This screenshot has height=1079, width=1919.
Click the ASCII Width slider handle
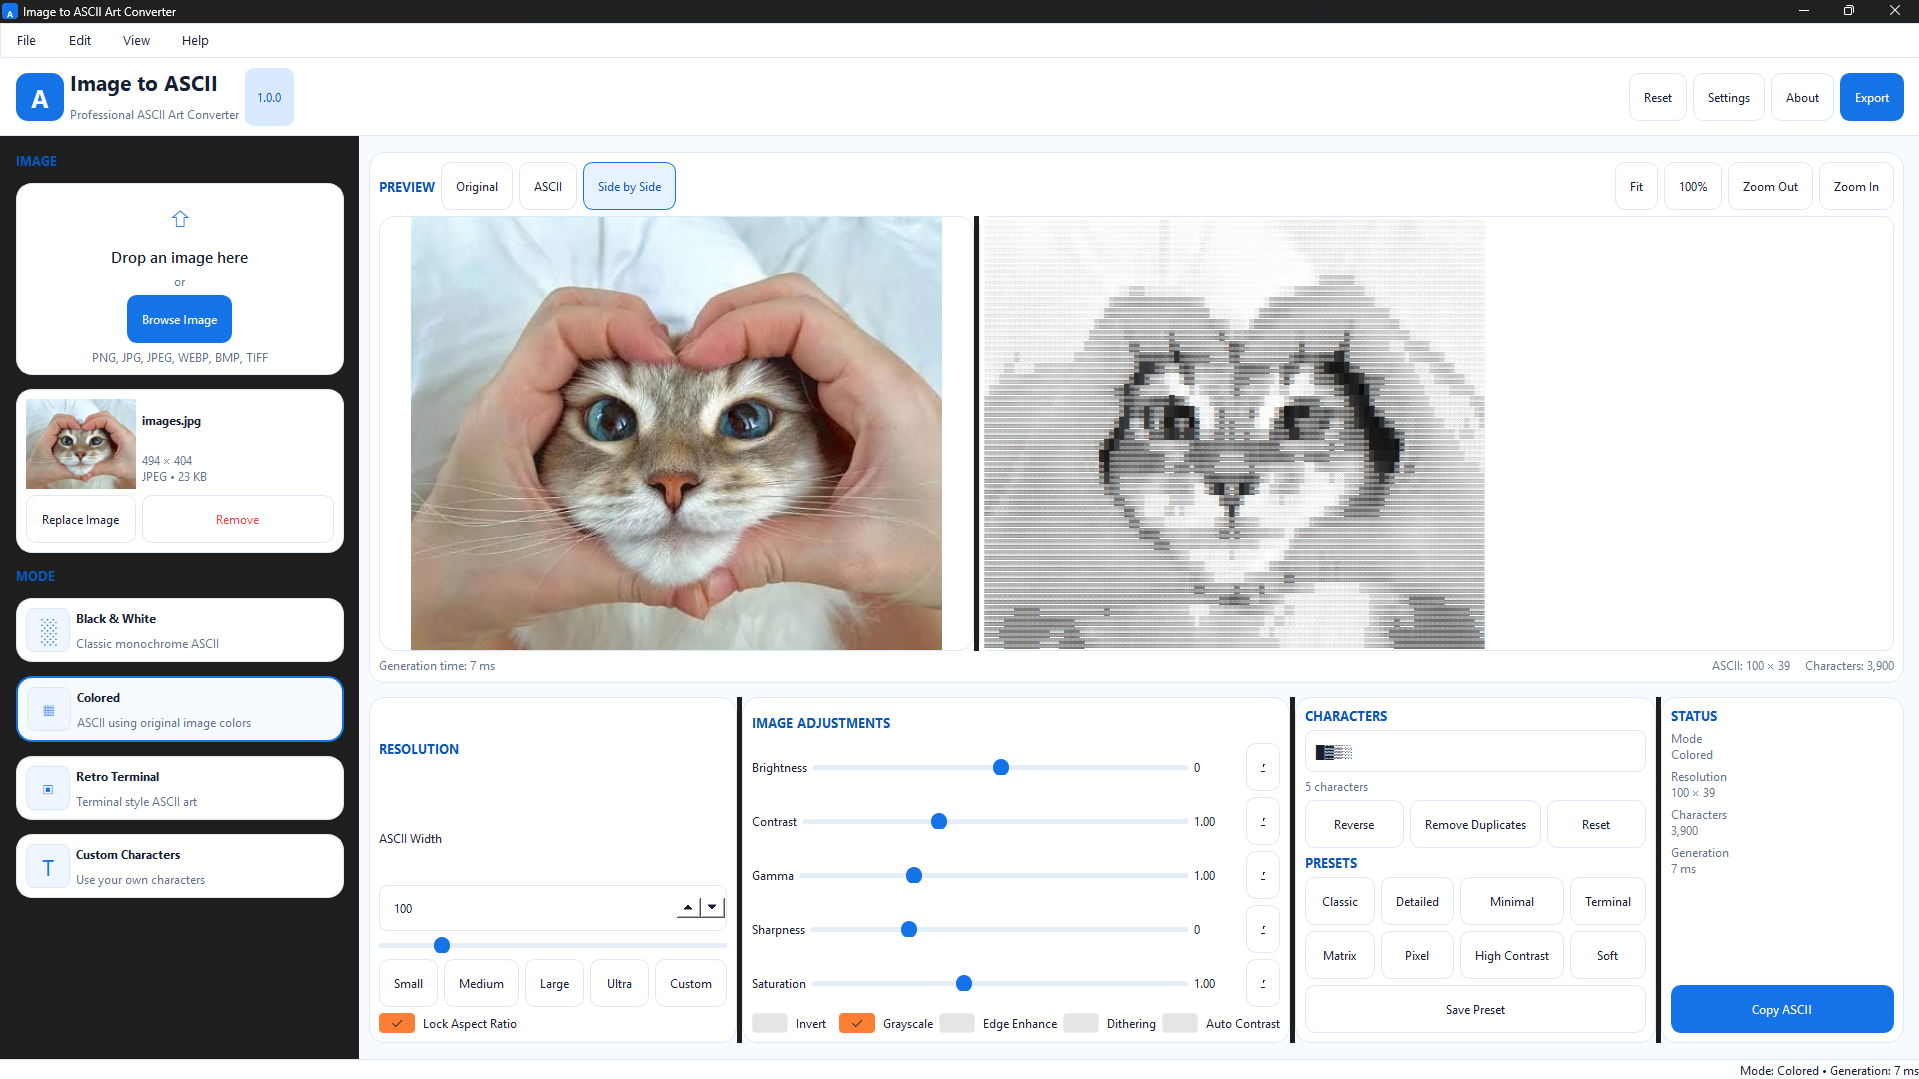point(442,945)
